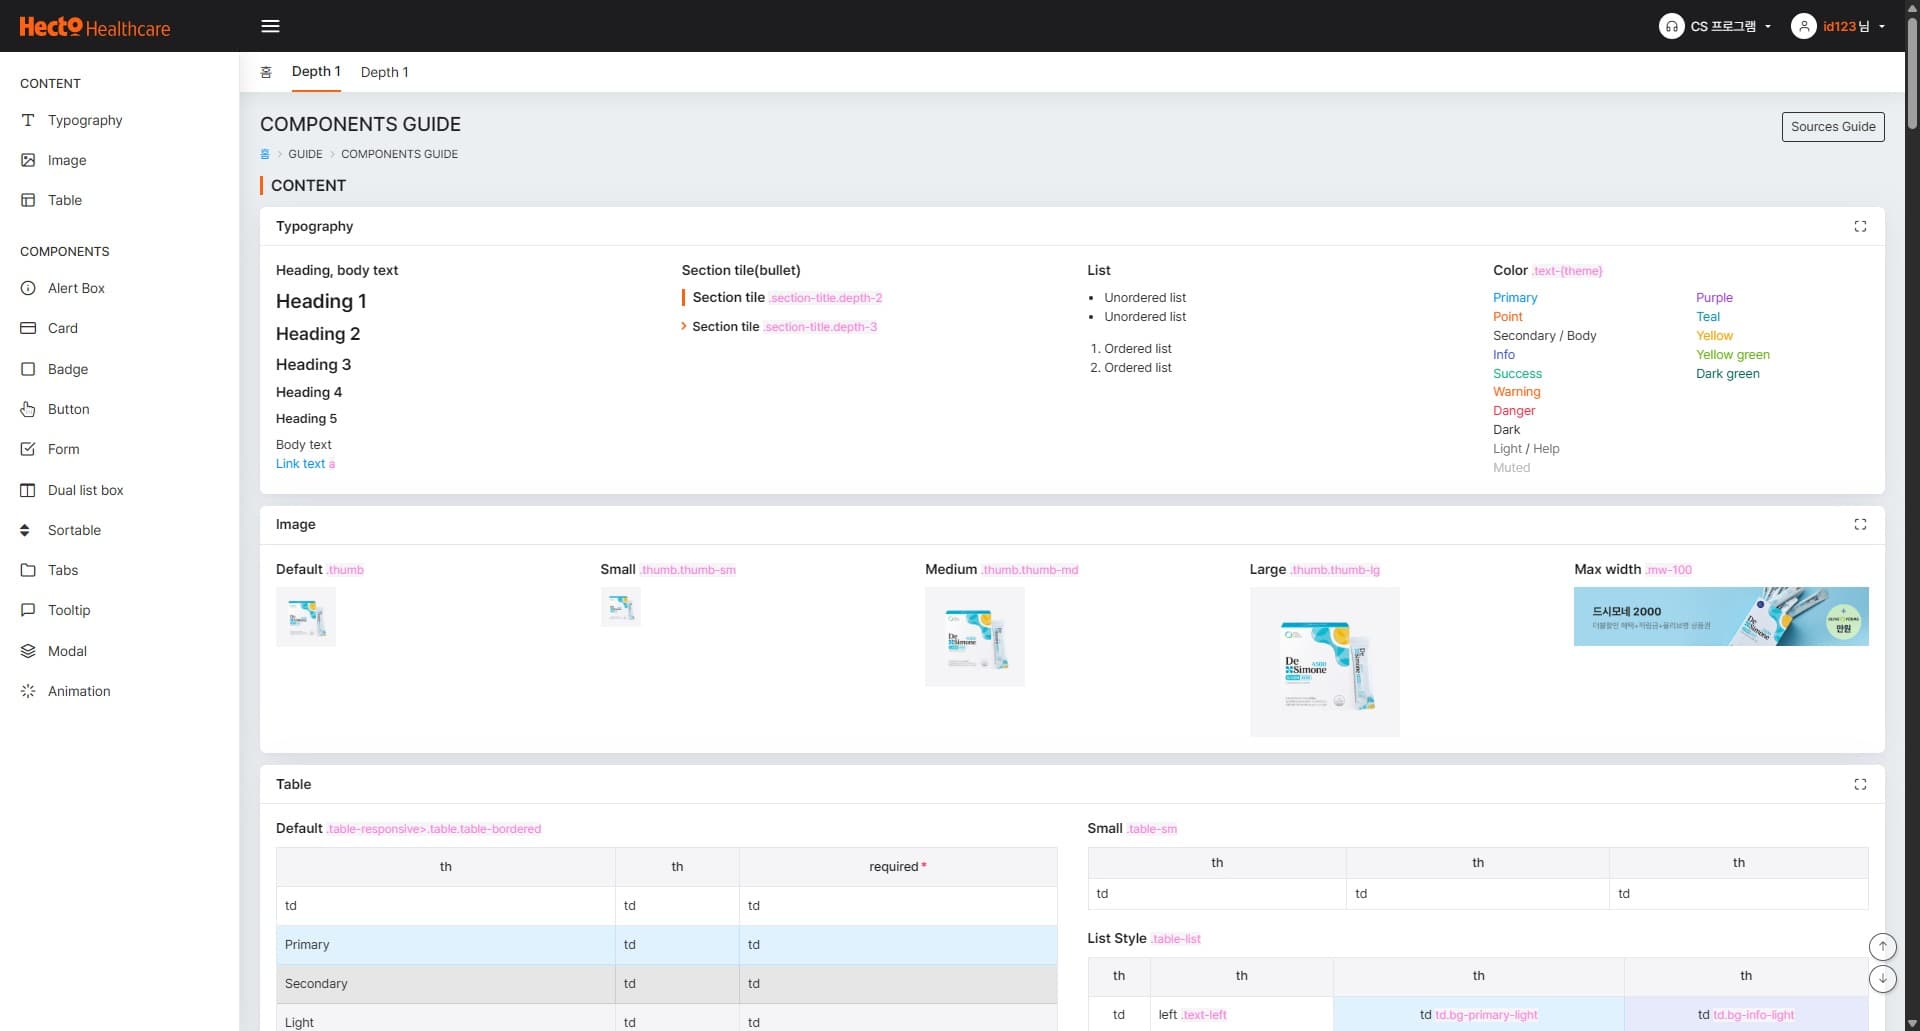Expand the Typography card to fullscreen
The width and height of the screenshot is (1920, 1031).
pyautogui.click(x=1860, y=227)
